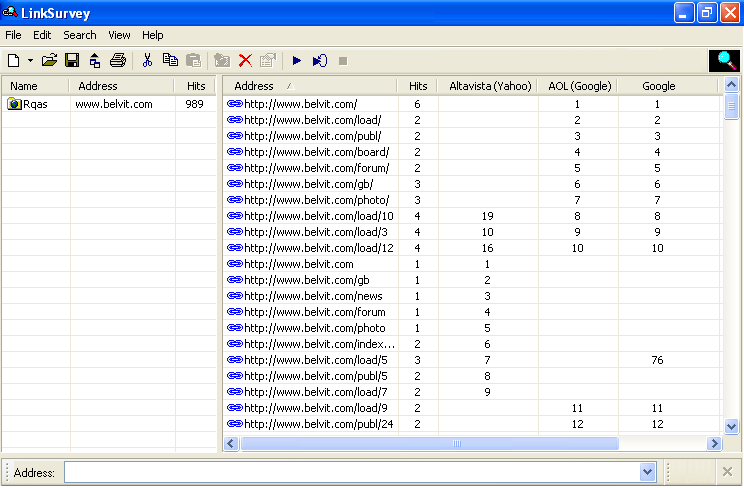Click link icon for belvit.com/load/10

[x=235, y=216]
